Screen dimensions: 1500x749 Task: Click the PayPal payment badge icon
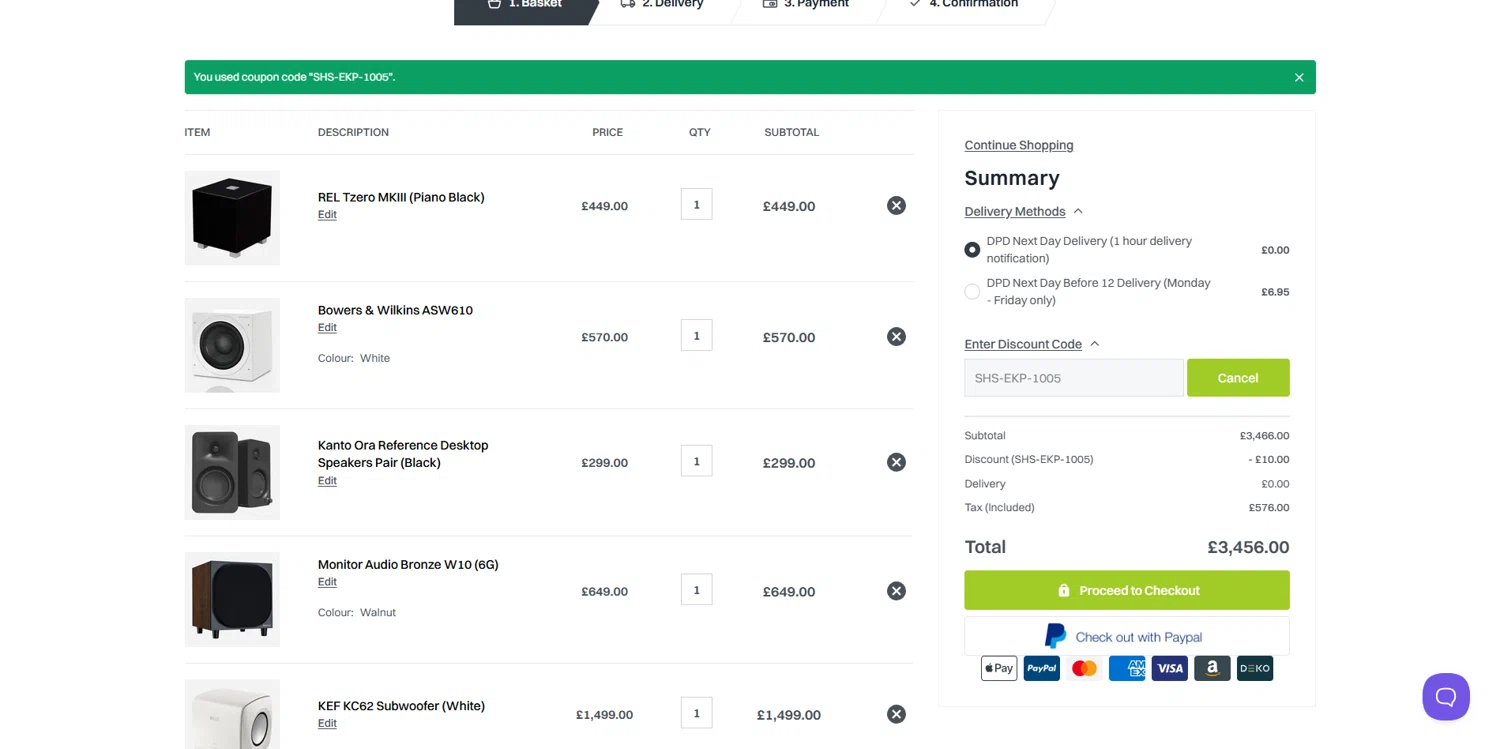pyautogui.click(x=1041, y=668)
